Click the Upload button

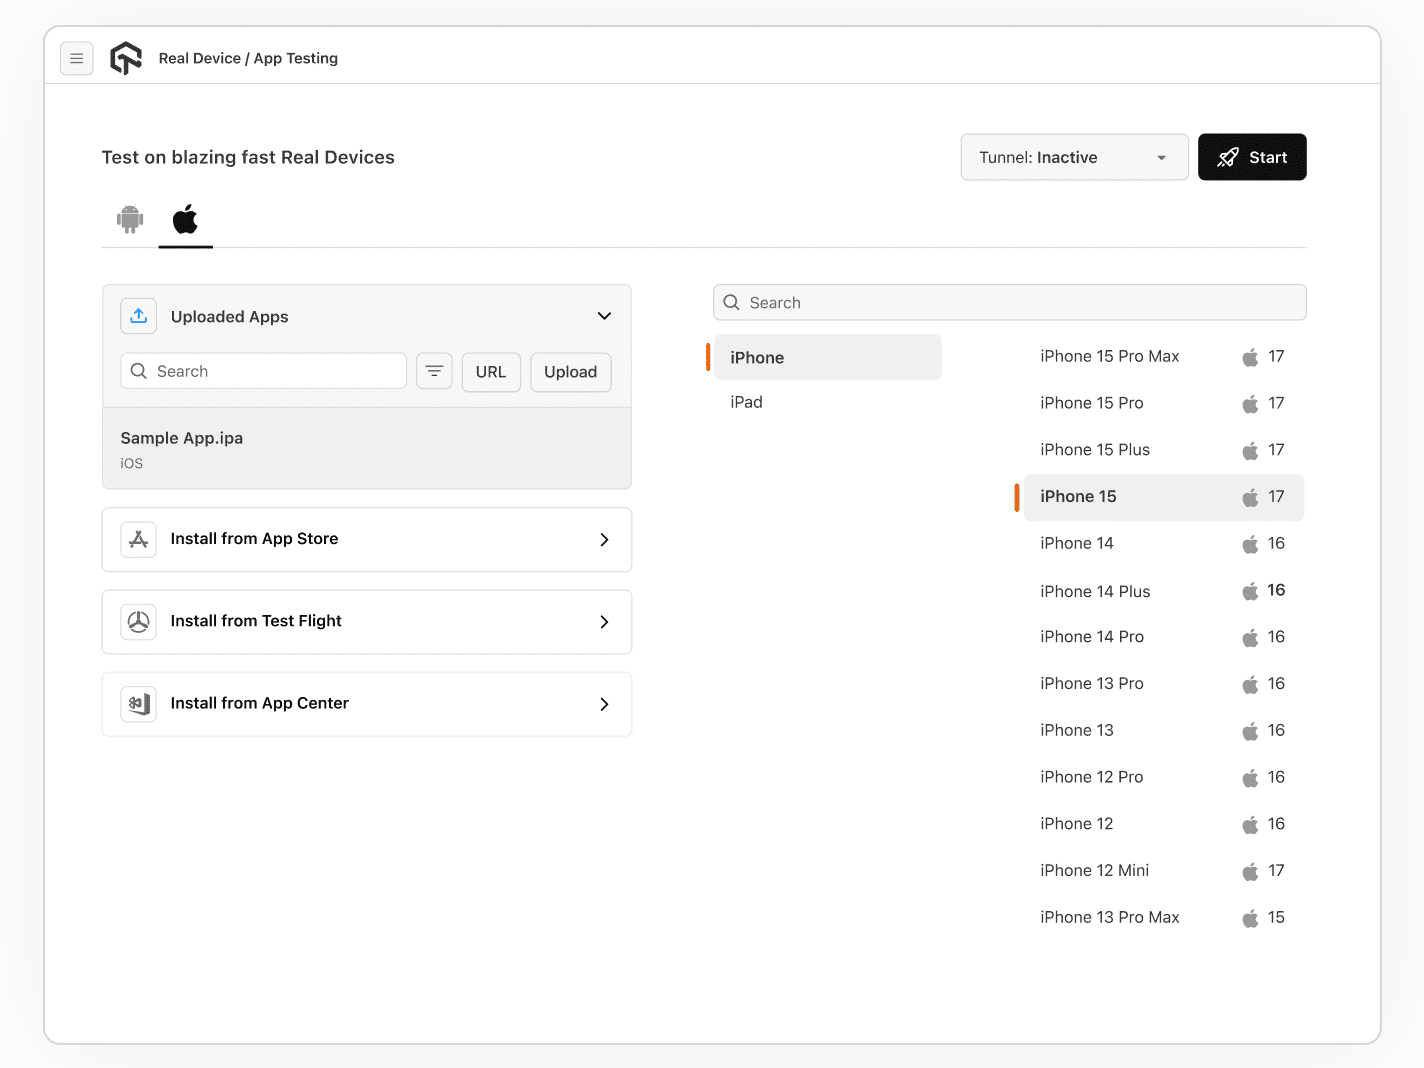pos(570,371)
